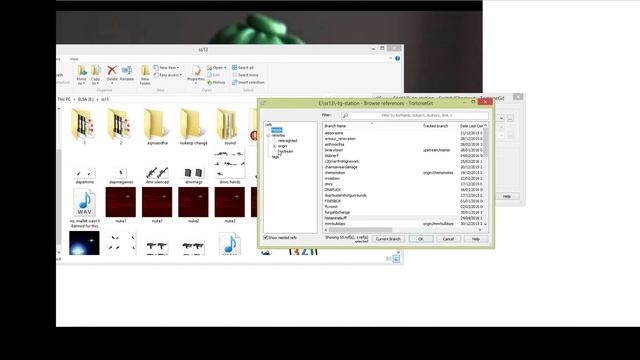
Task: Select the remotes node in refs tree
Action: click(278, 135)
